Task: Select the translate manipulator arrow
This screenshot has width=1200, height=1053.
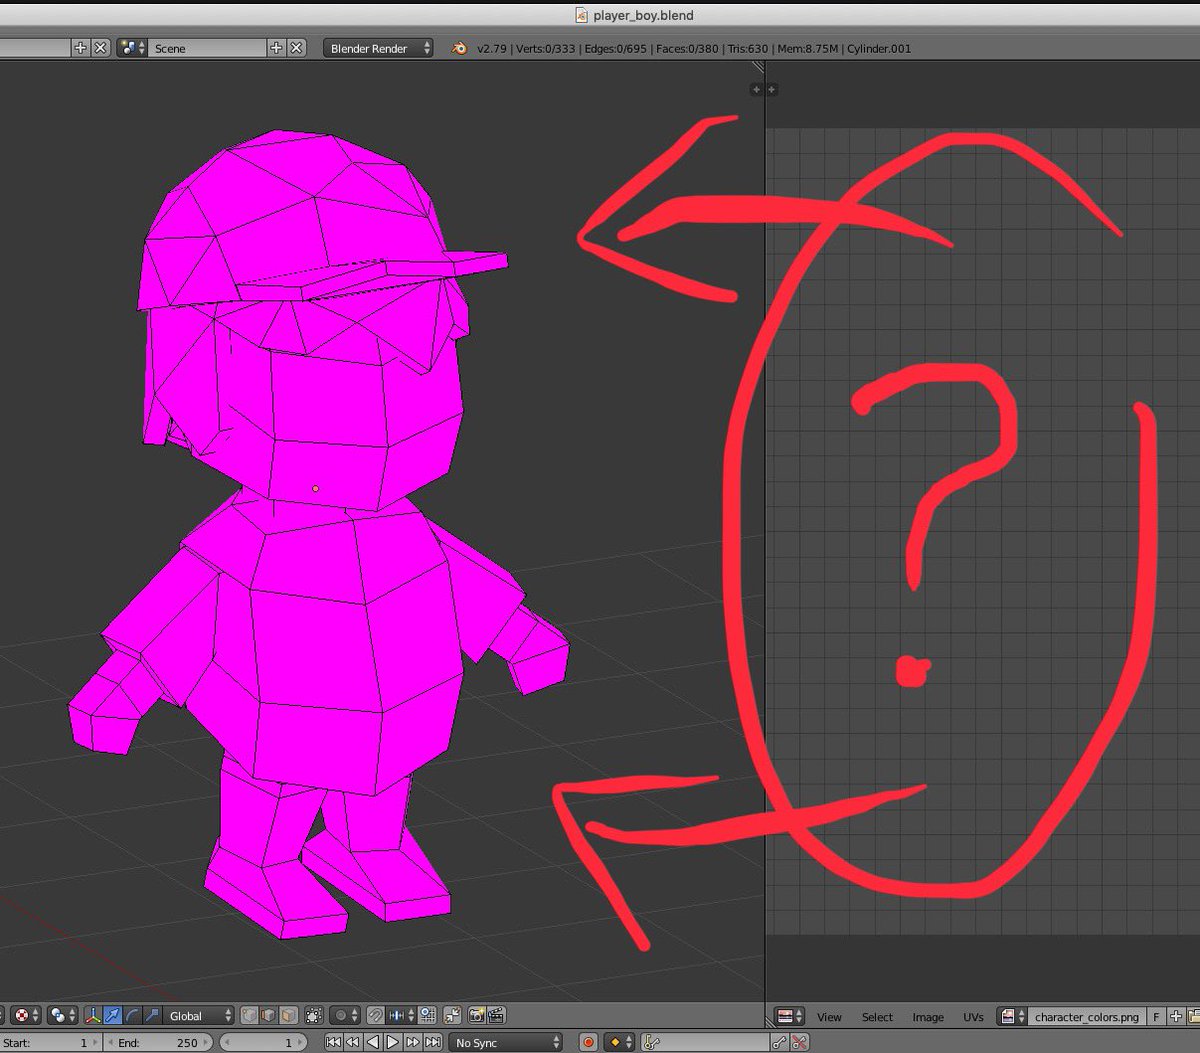Action: [x=113, y=1016]
